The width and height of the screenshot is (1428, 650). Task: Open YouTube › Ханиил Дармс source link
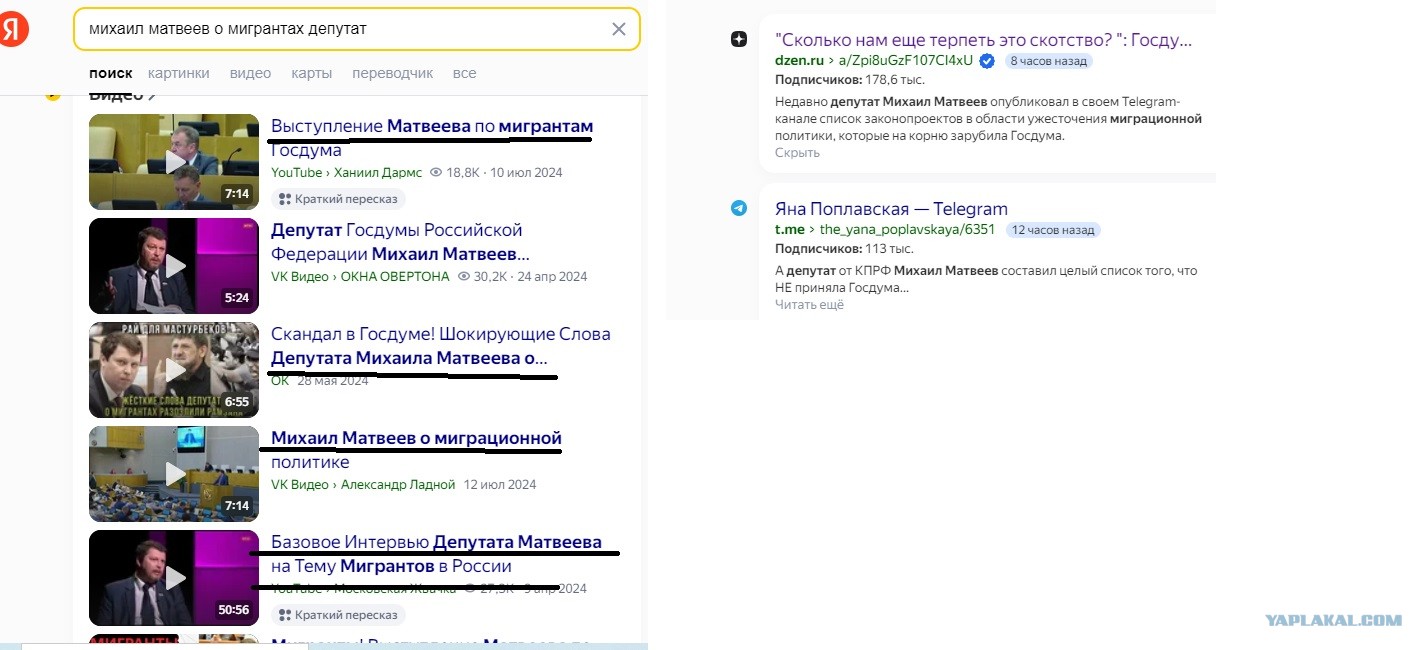tap(346, 173)
